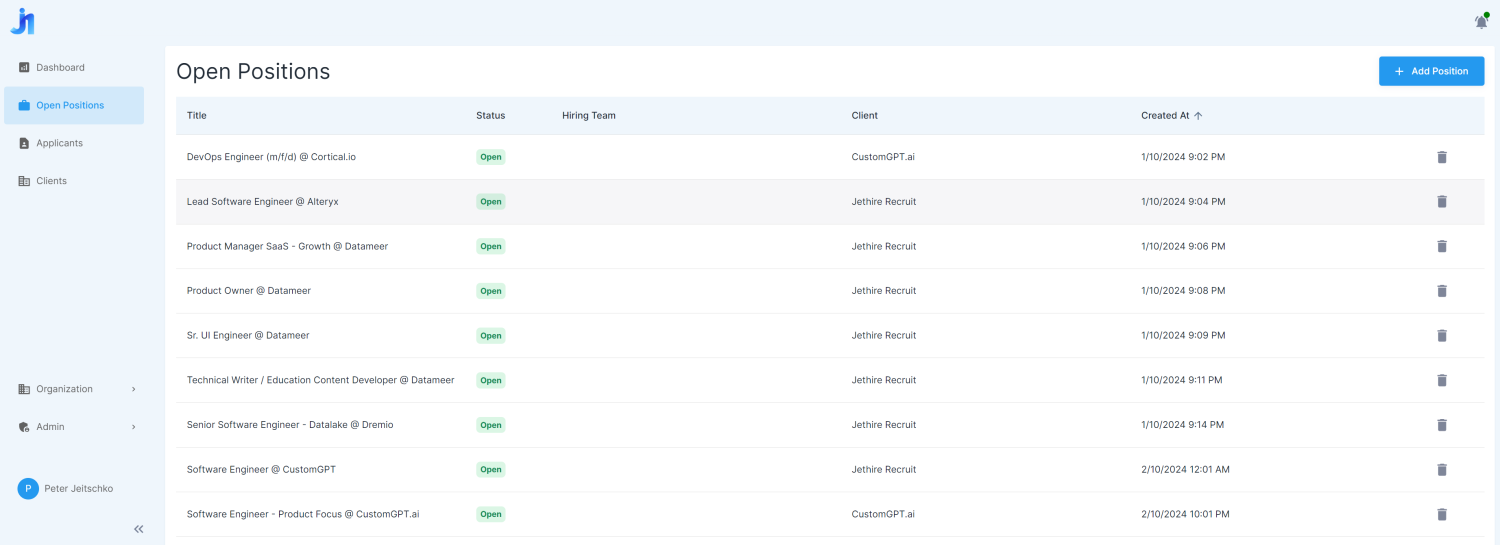Click date '1/10/2024 9:02 PM'

[x=1183, y=157]
